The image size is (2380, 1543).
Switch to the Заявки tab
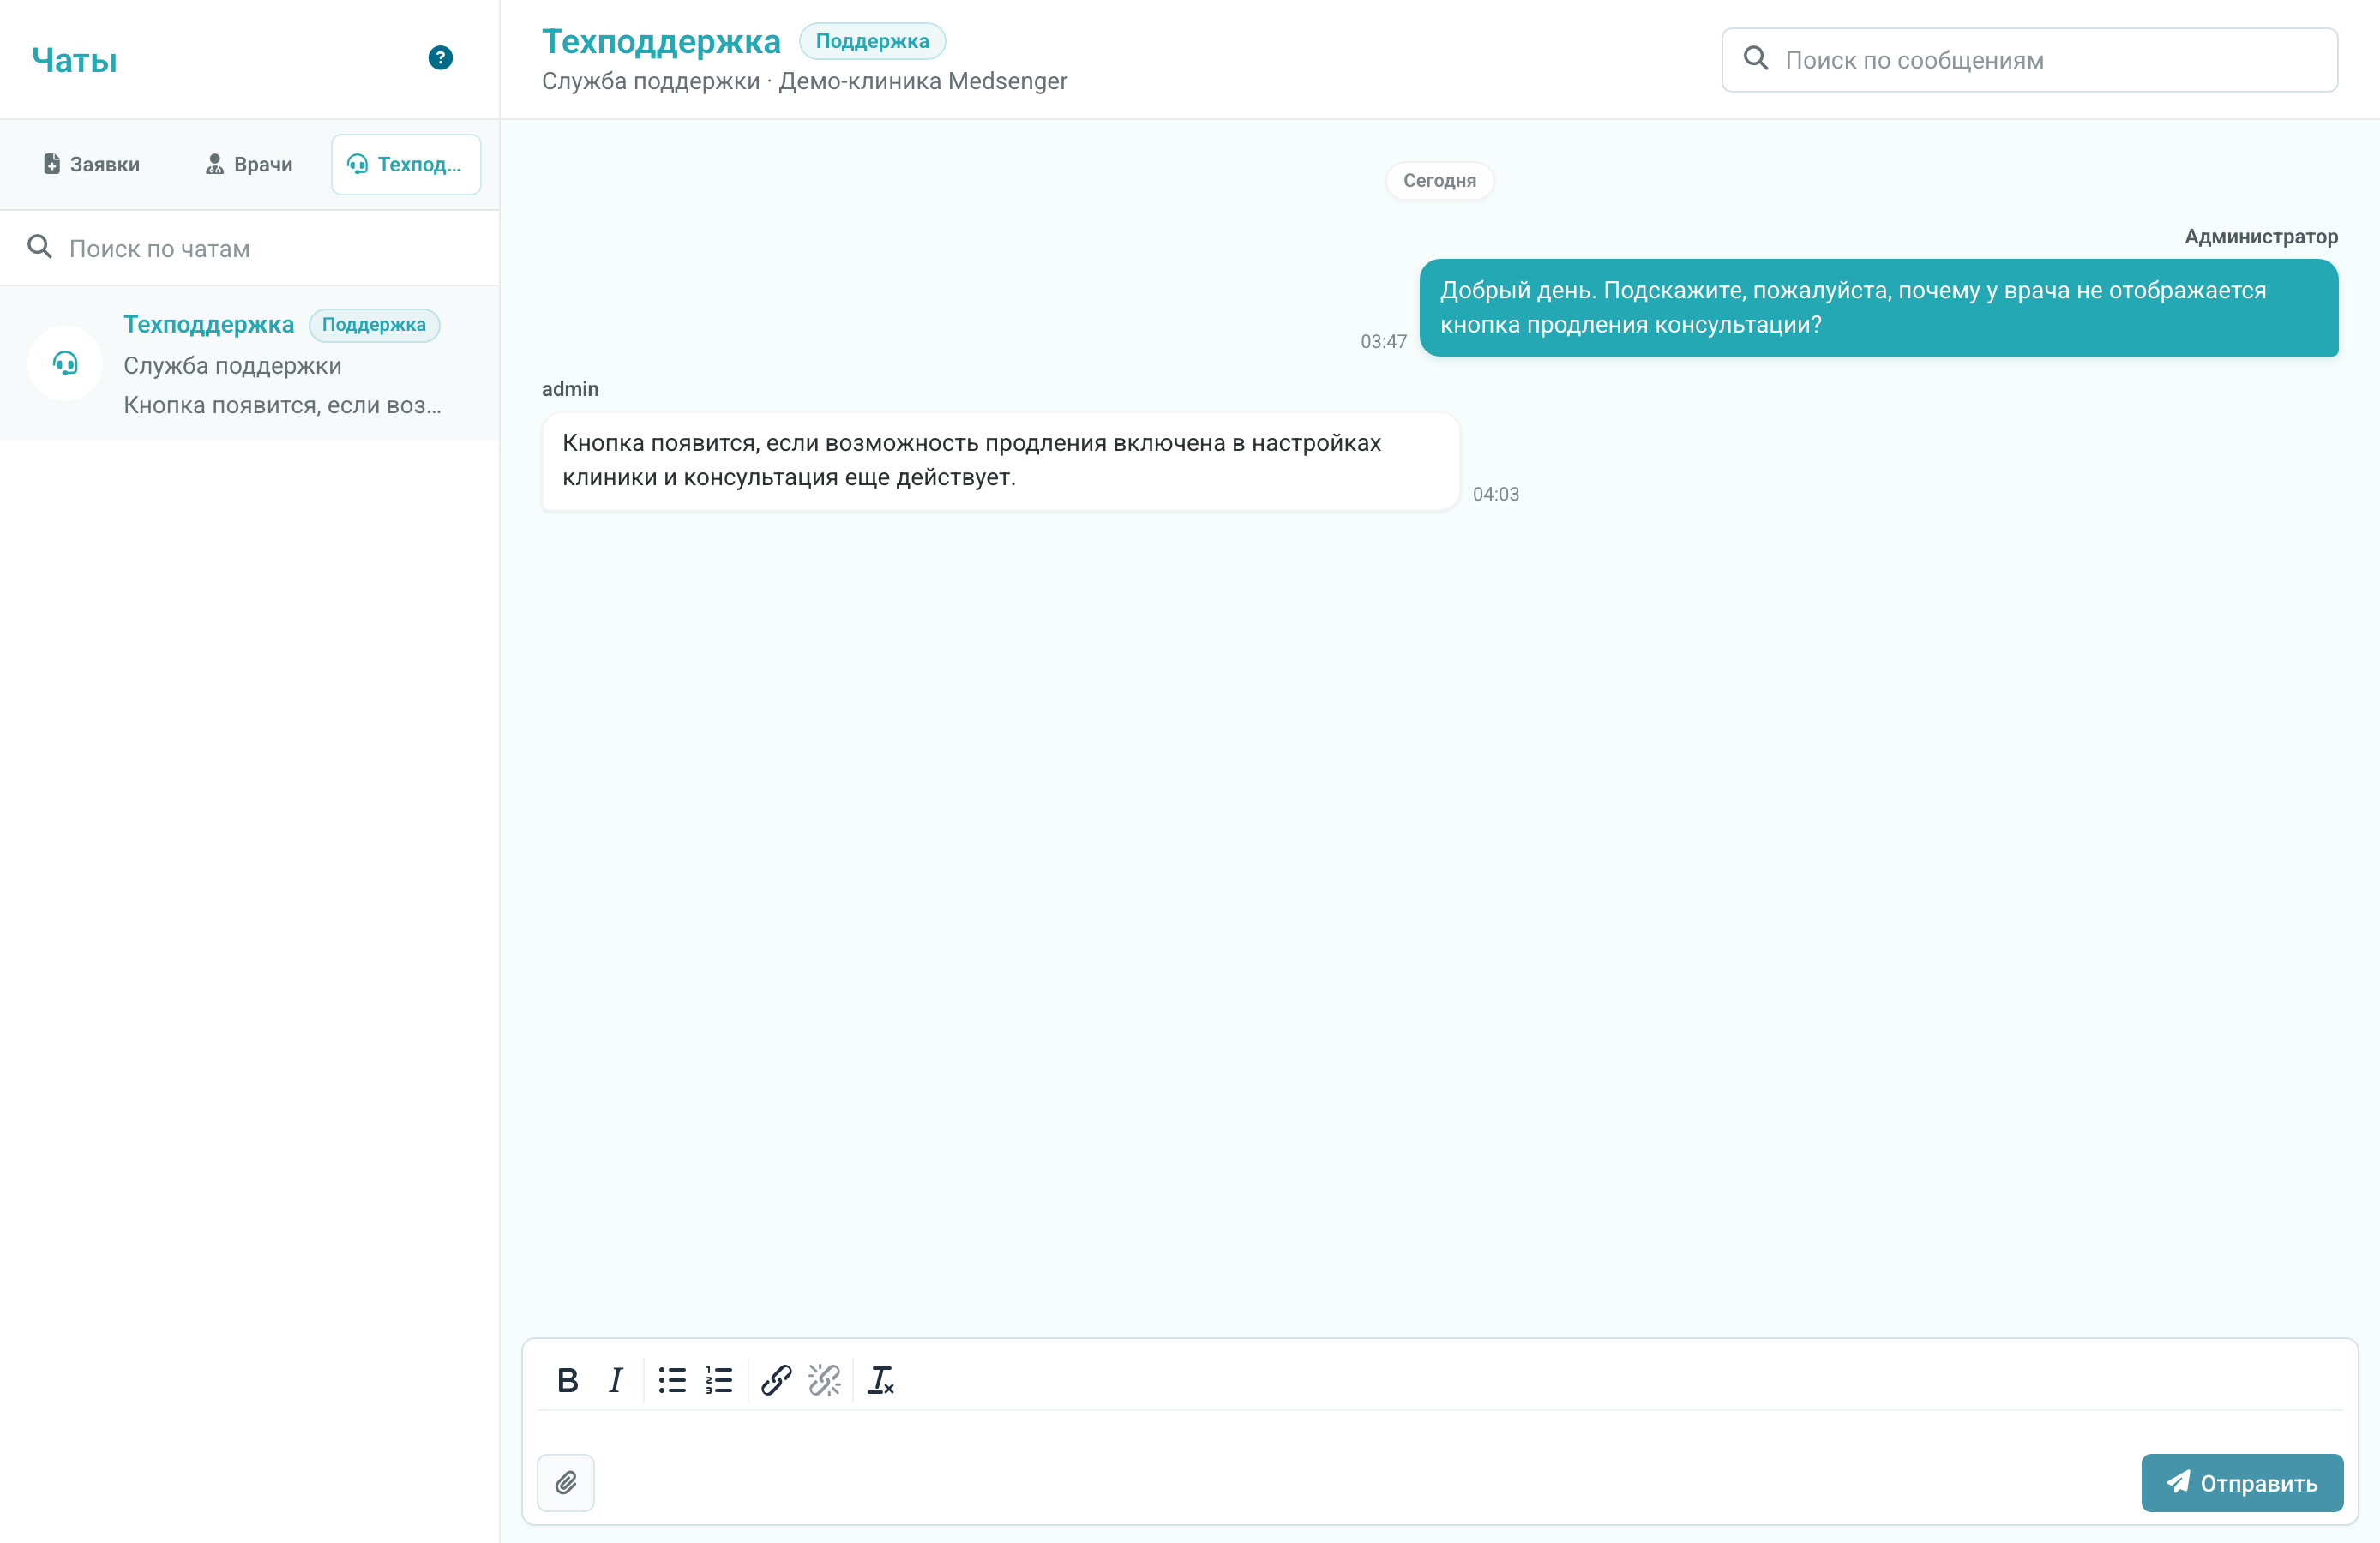(x=92, y=164)
